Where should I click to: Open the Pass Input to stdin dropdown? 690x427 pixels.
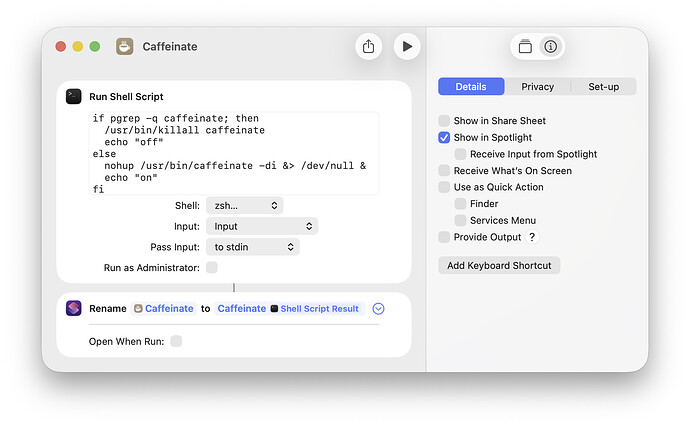click(x=254, y=246)
